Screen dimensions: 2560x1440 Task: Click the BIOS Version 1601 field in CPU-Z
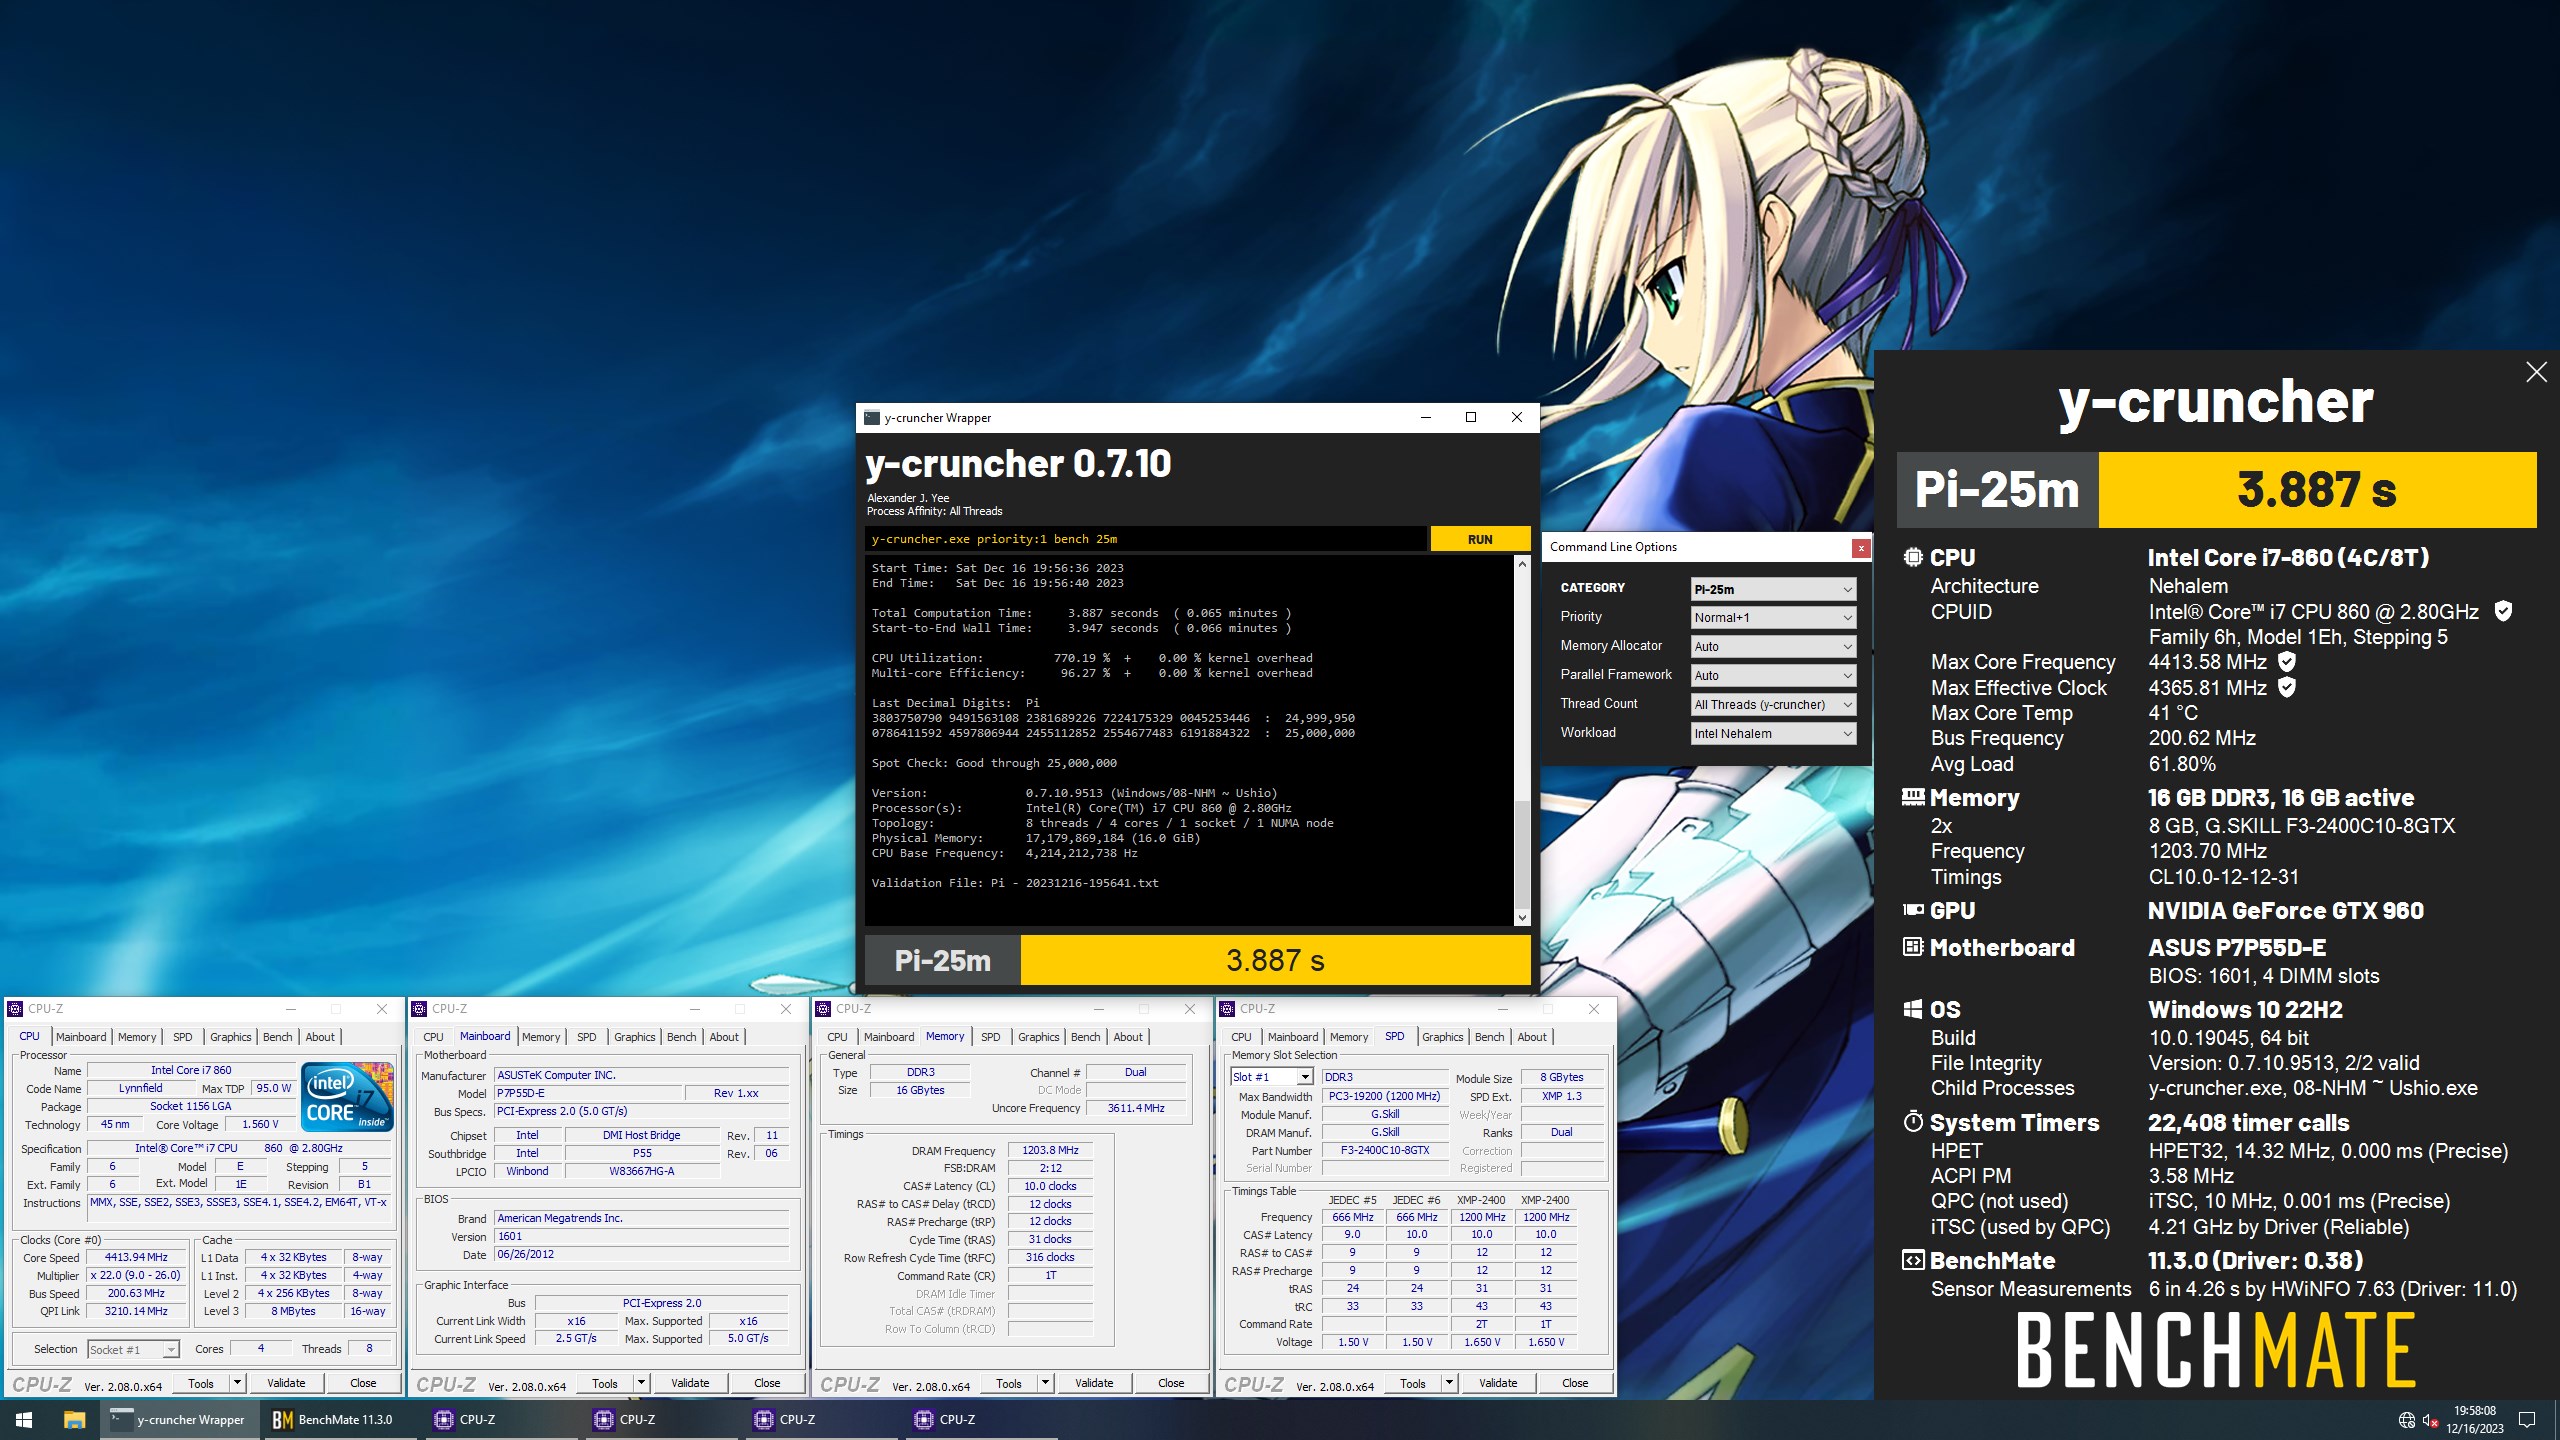(641, 1237)
